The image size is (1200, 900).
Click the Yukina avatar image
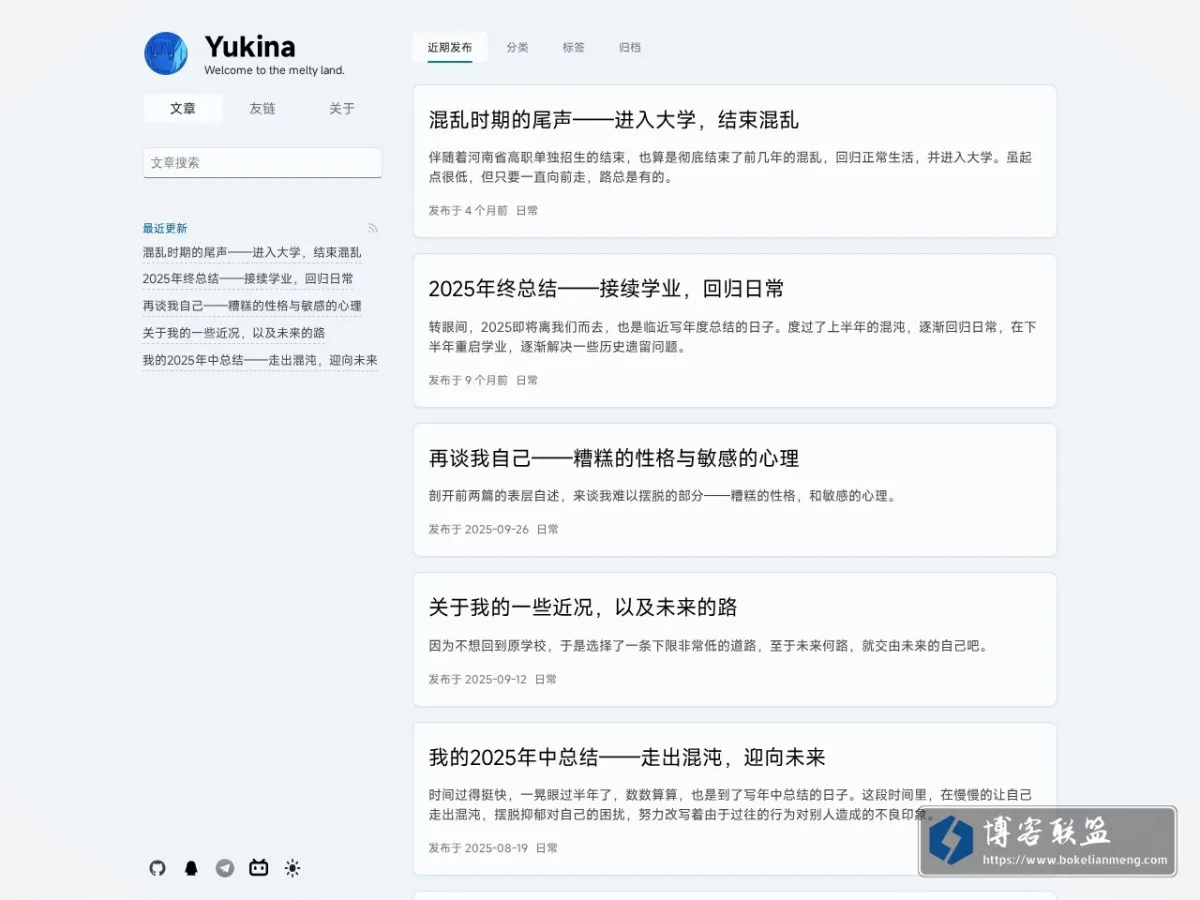coord(166,53)
